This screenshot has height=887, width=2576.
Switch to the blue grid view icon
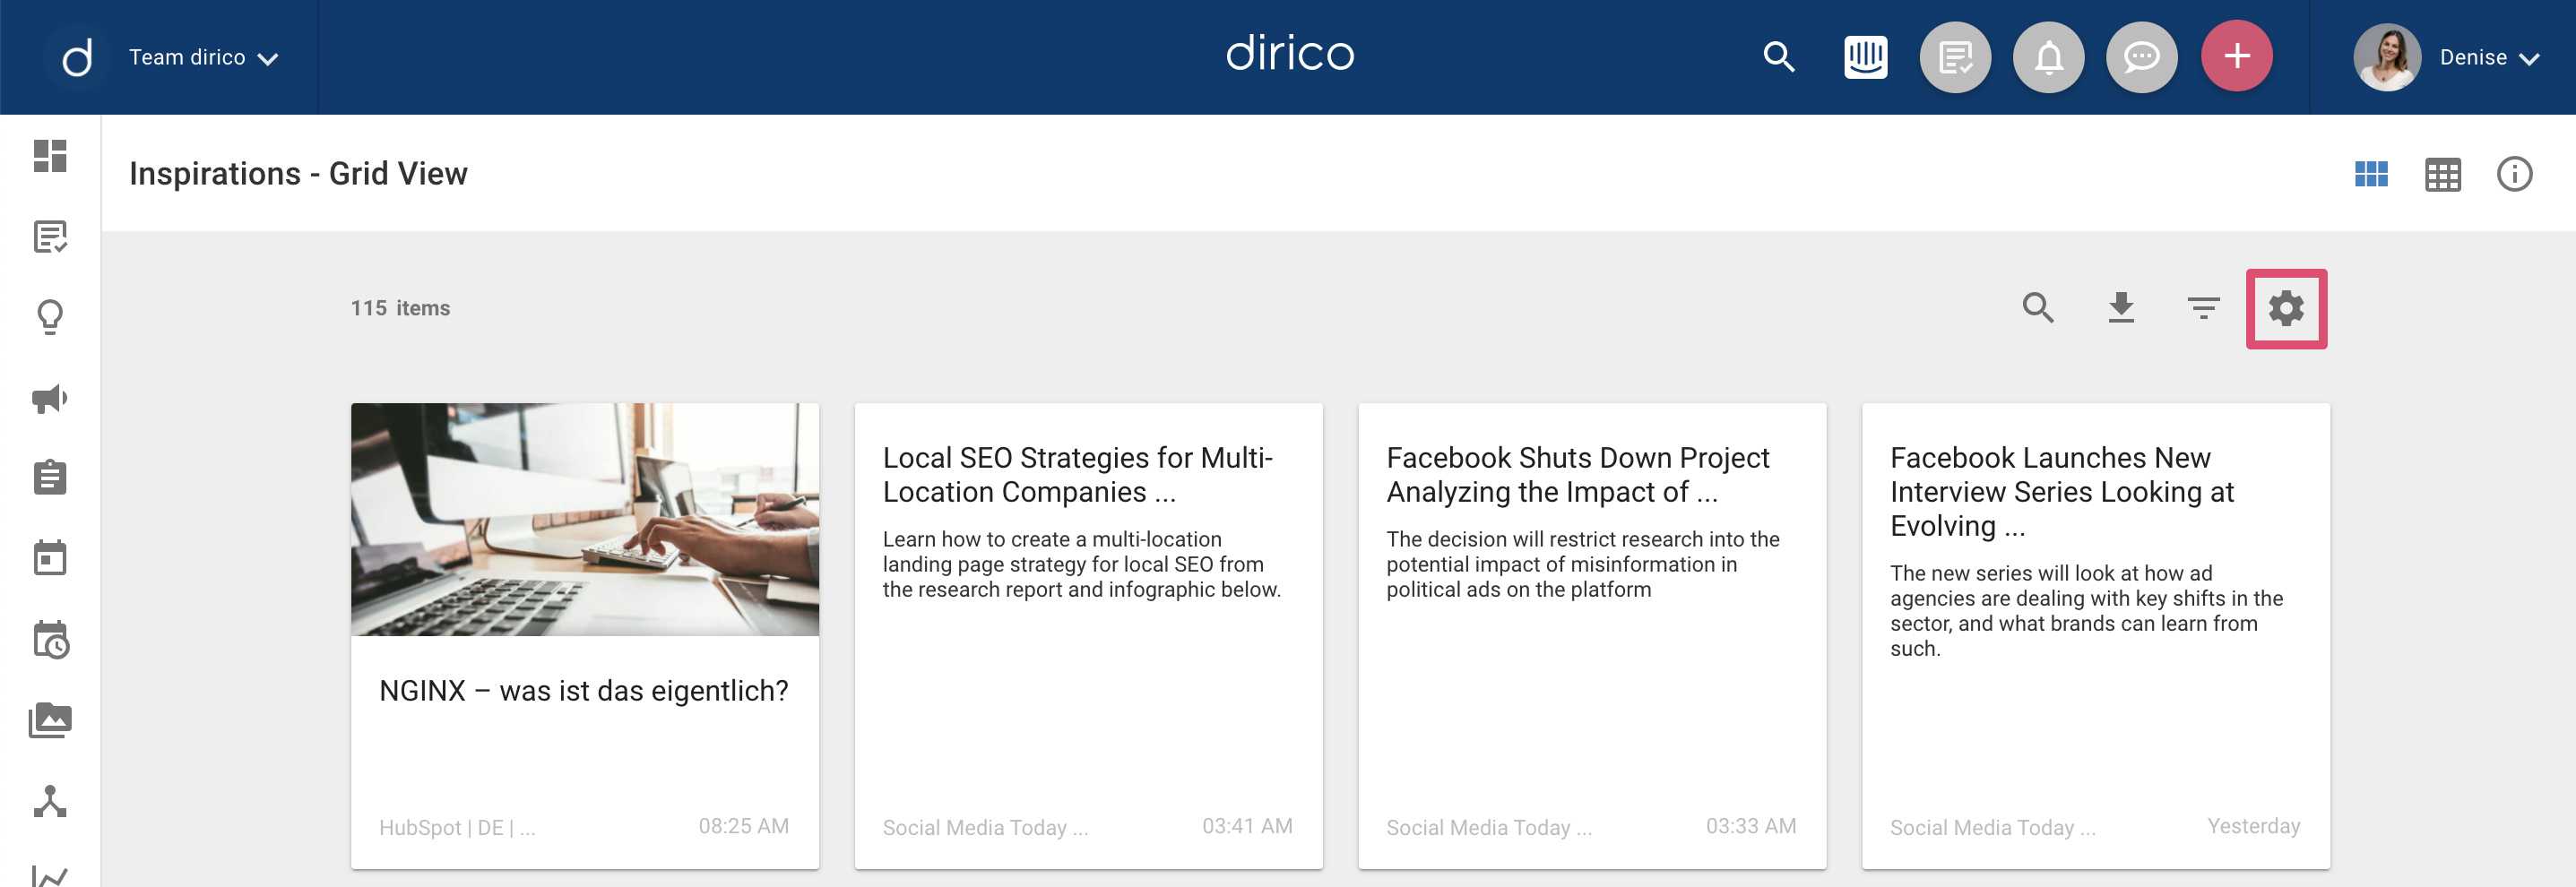pyautogui.click(x=2371, y=175)
